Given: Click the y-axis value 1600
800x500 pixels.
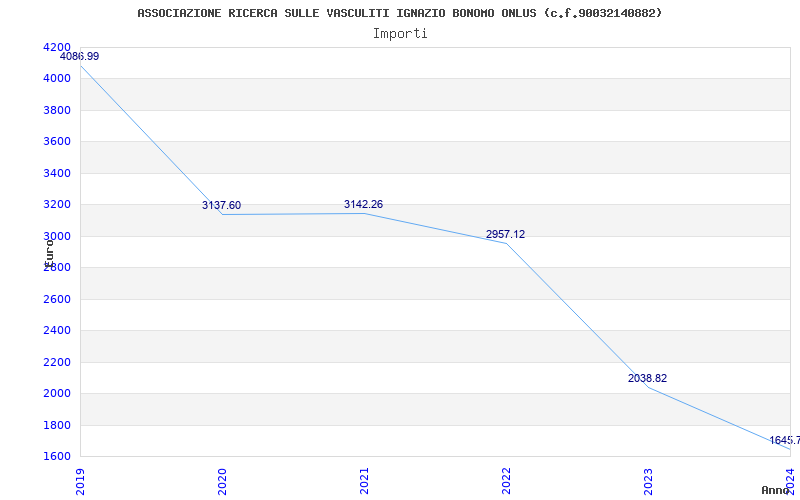Looking at the screenshot, I should pyautogui.click(x=57, y=456).
